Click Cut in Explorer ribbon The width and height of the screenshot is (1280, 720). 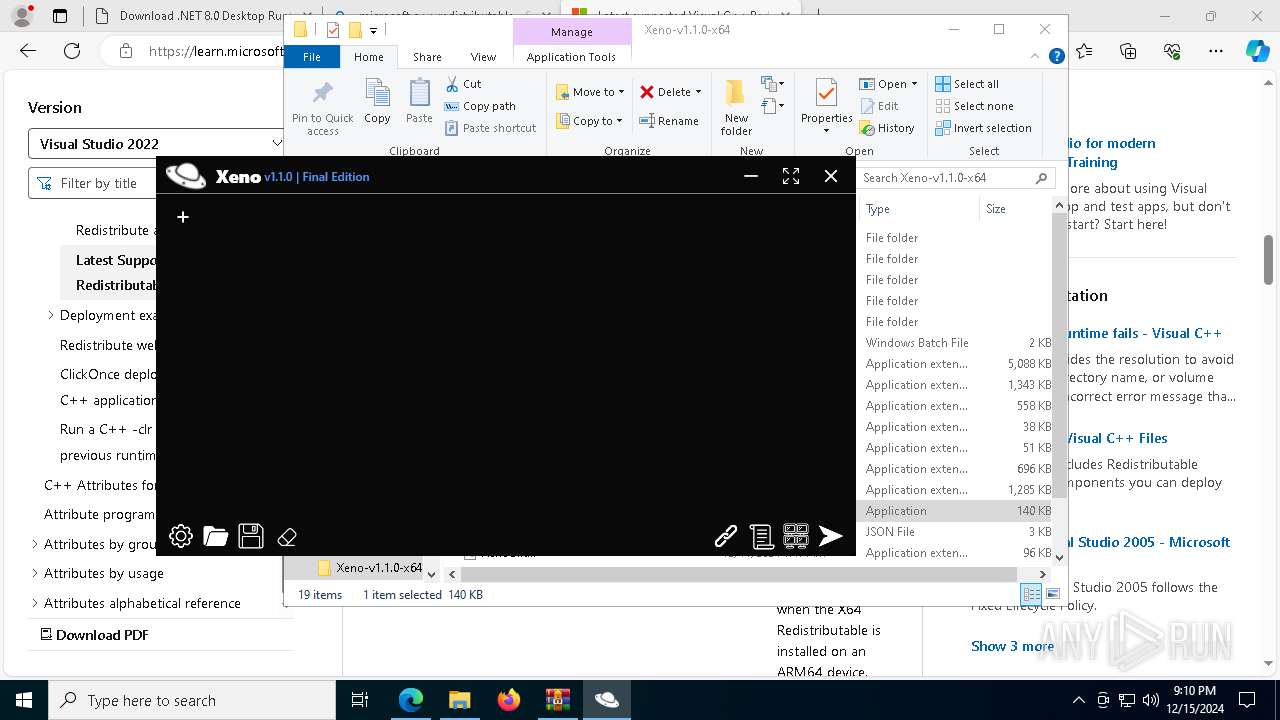pyautogui.click(x=463, y=84)
